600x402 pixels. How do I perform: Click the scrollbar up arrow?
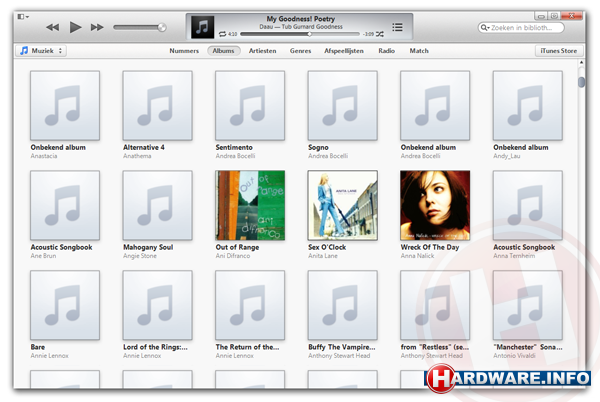(x=581, y=62)
